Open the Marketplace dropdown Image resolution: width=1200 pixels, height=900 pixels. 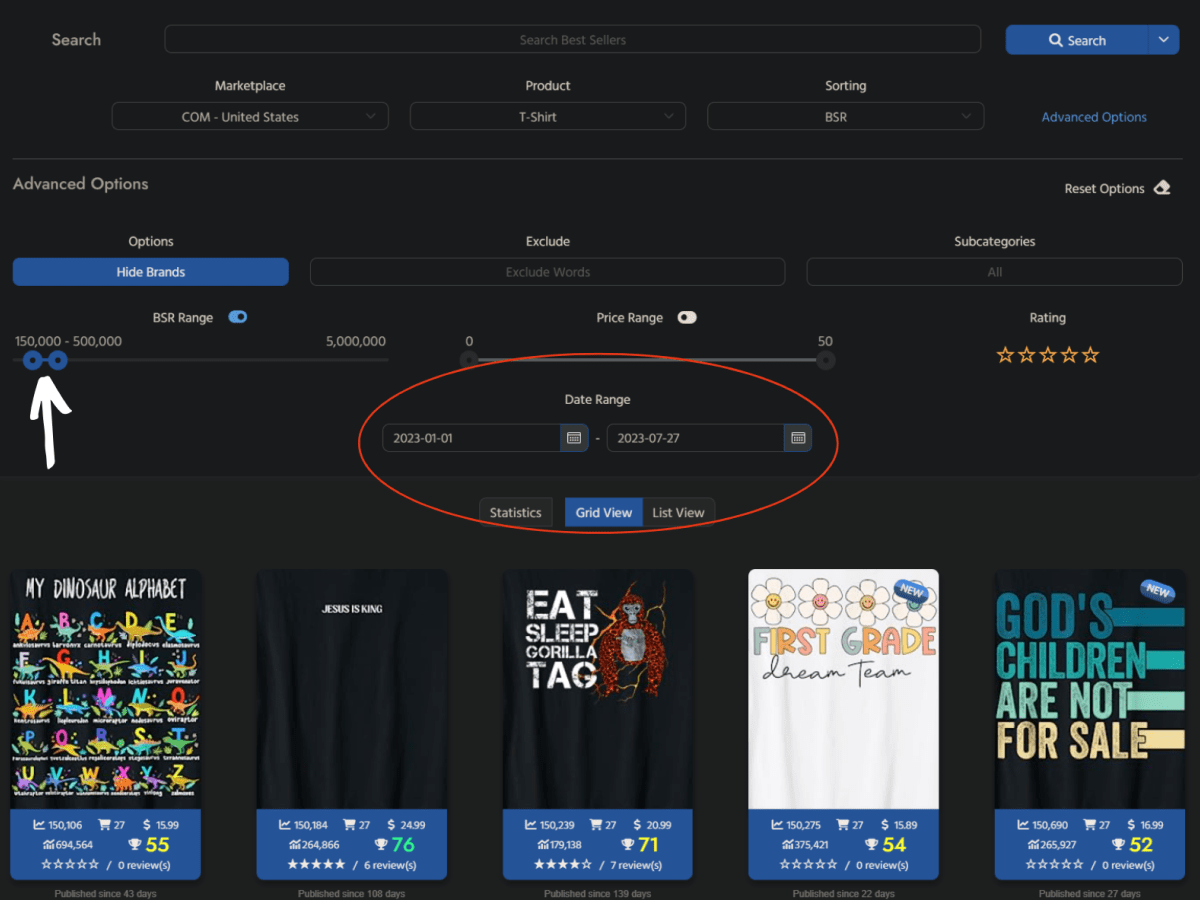click(x=250, y=117)
